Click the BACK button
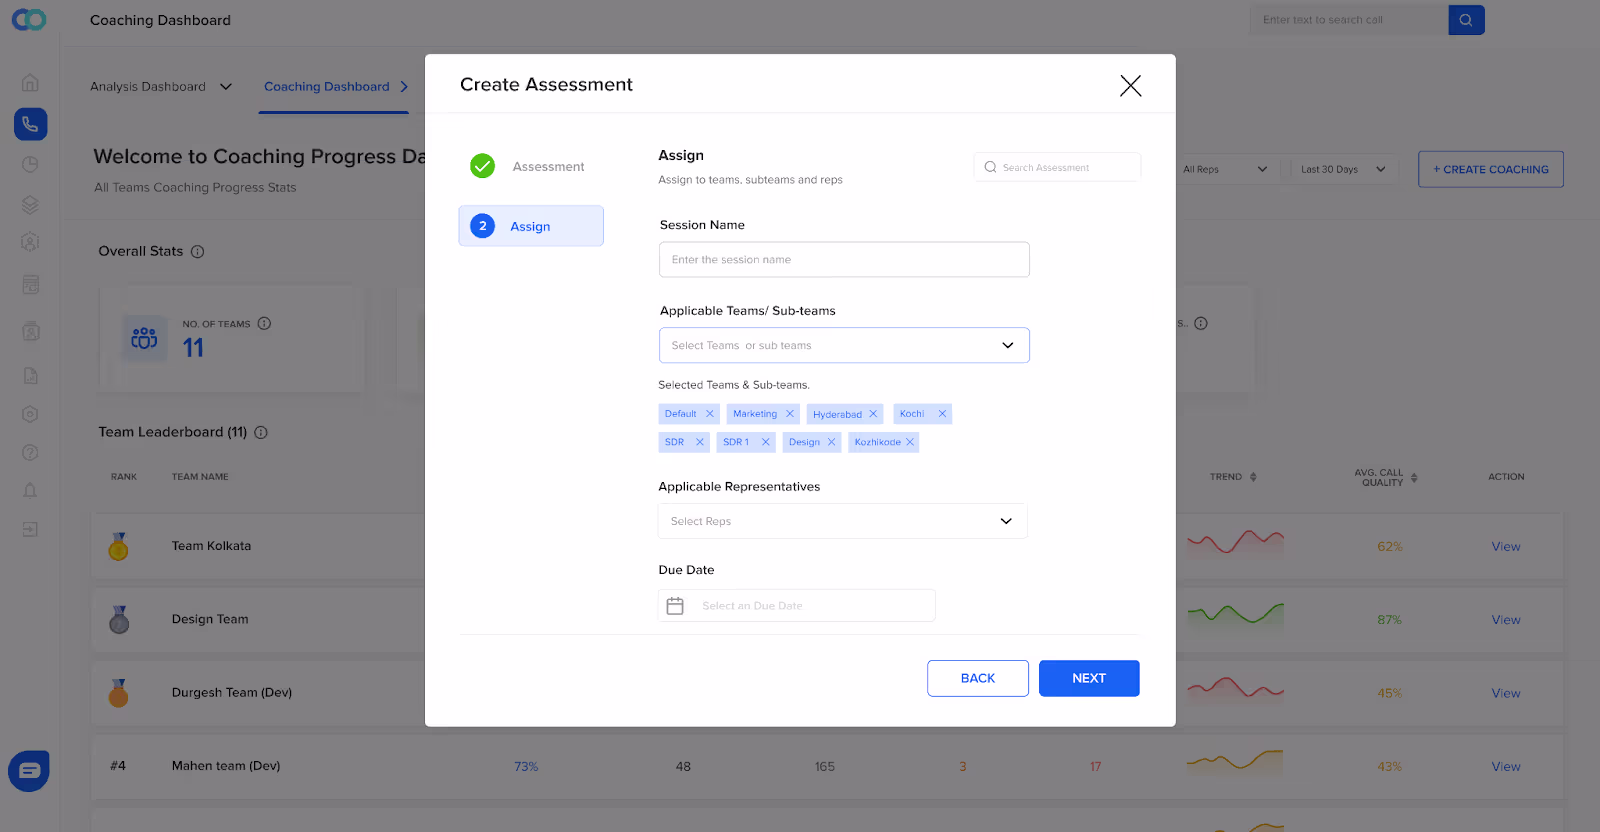The image size is (1600, 832). click(x=978, y=678)
